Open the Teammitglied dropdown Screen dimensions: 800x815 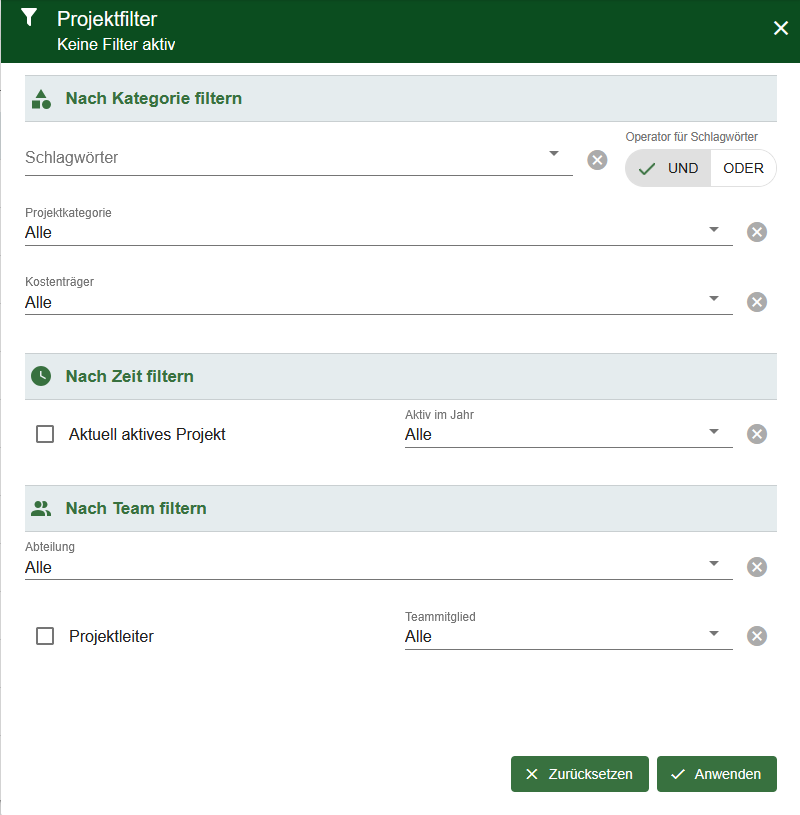[713, 634]
